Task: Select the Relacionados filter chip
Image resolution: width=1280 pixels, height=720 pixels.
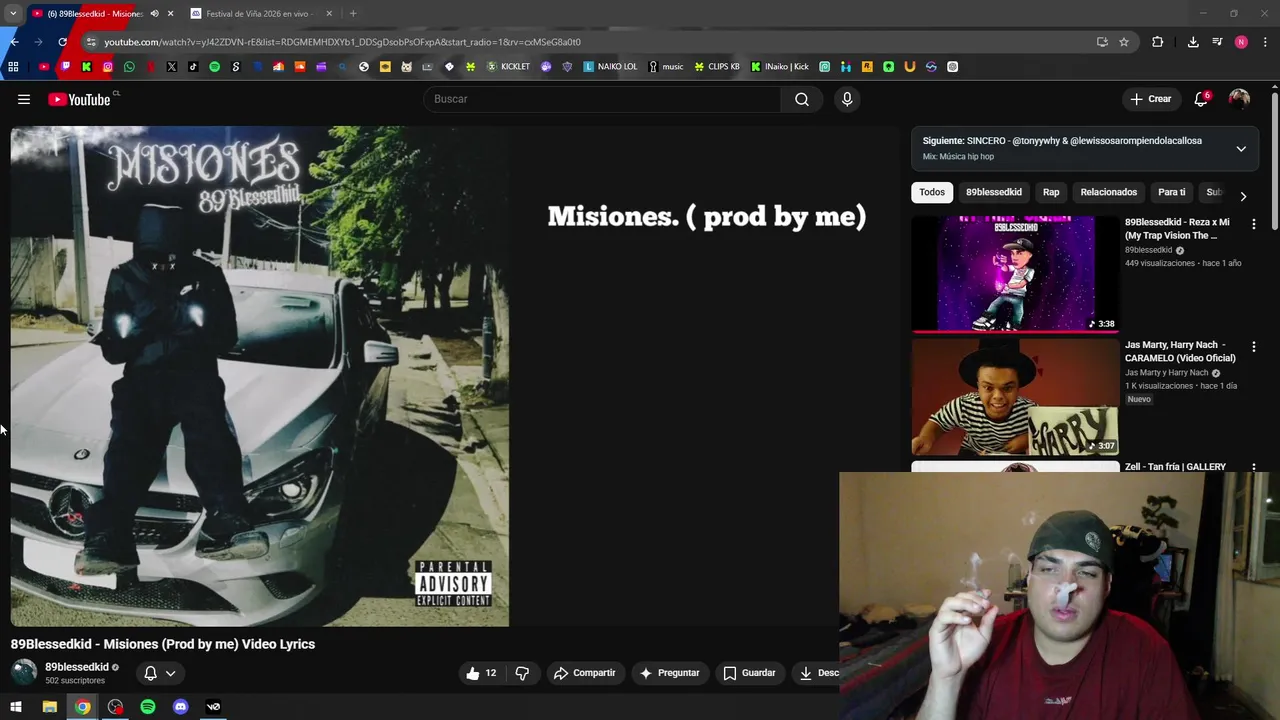Action: tap(1108, 192)
